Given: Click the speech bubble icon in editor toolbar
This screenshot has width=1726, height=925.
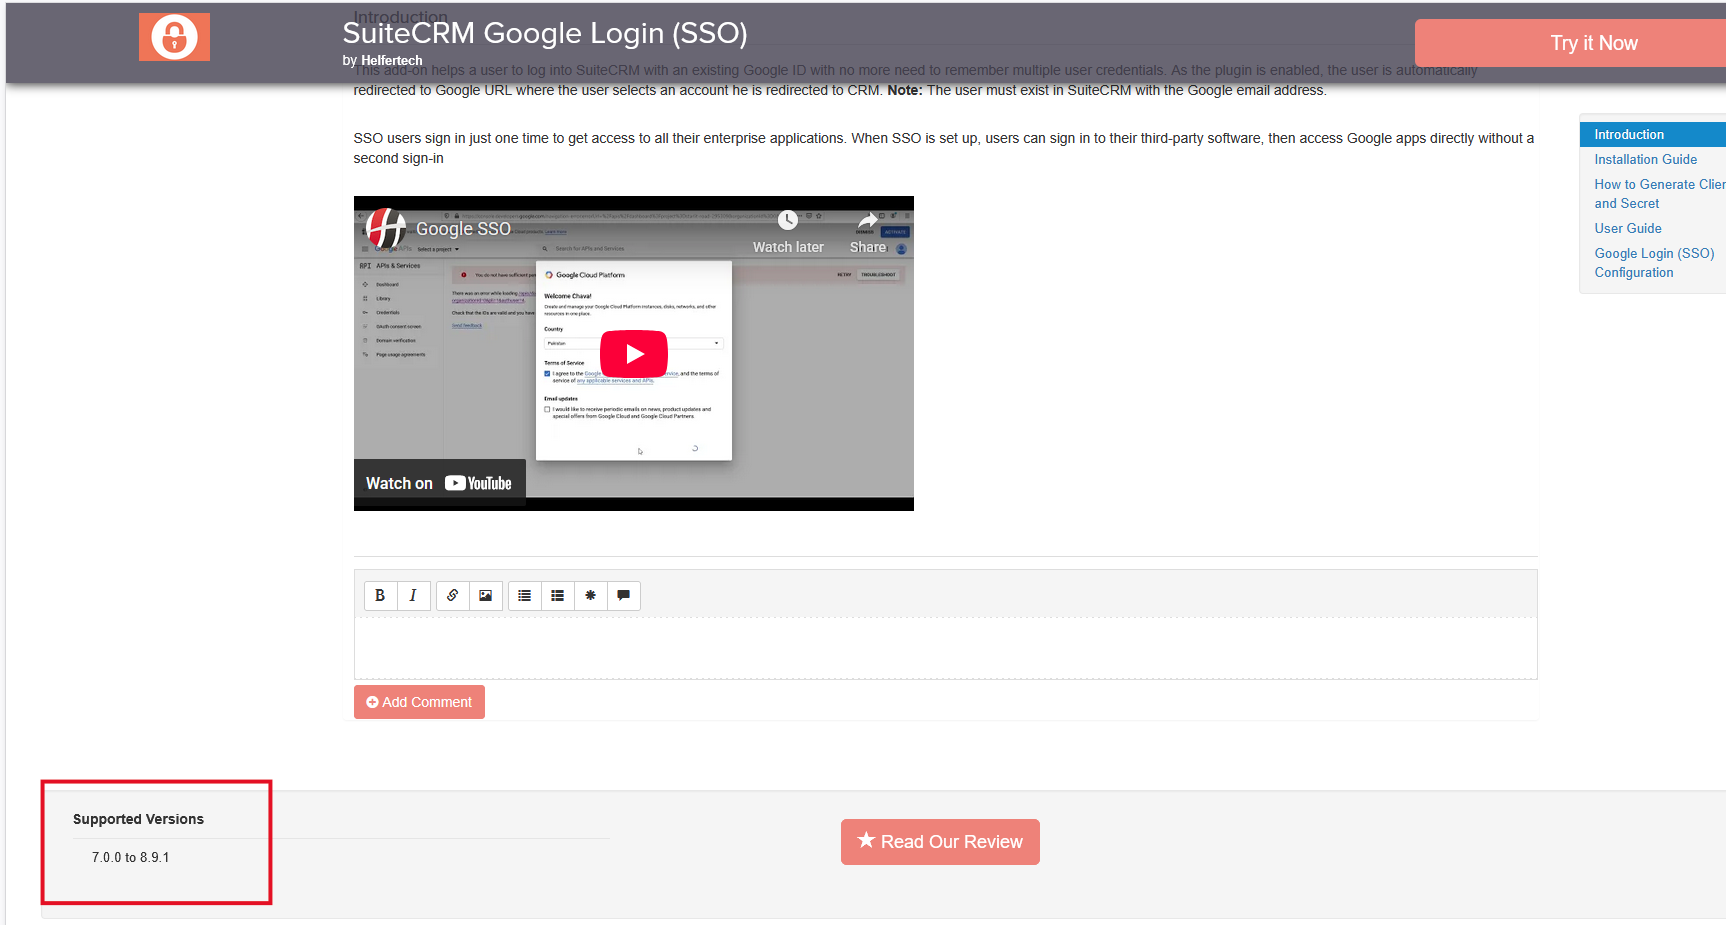Looking at the screenshot, I should 624,596.
